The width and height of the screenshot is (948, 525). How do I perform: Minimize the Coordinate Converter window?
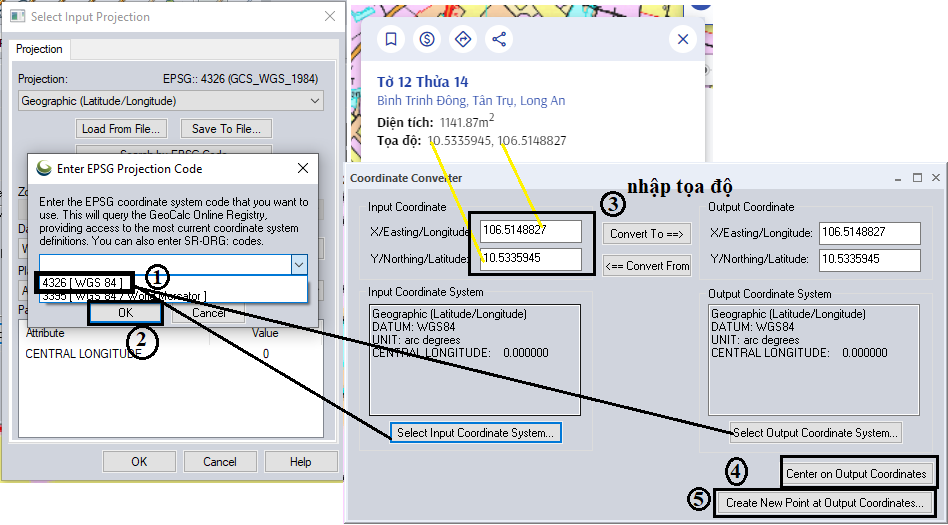pos(896,178)
